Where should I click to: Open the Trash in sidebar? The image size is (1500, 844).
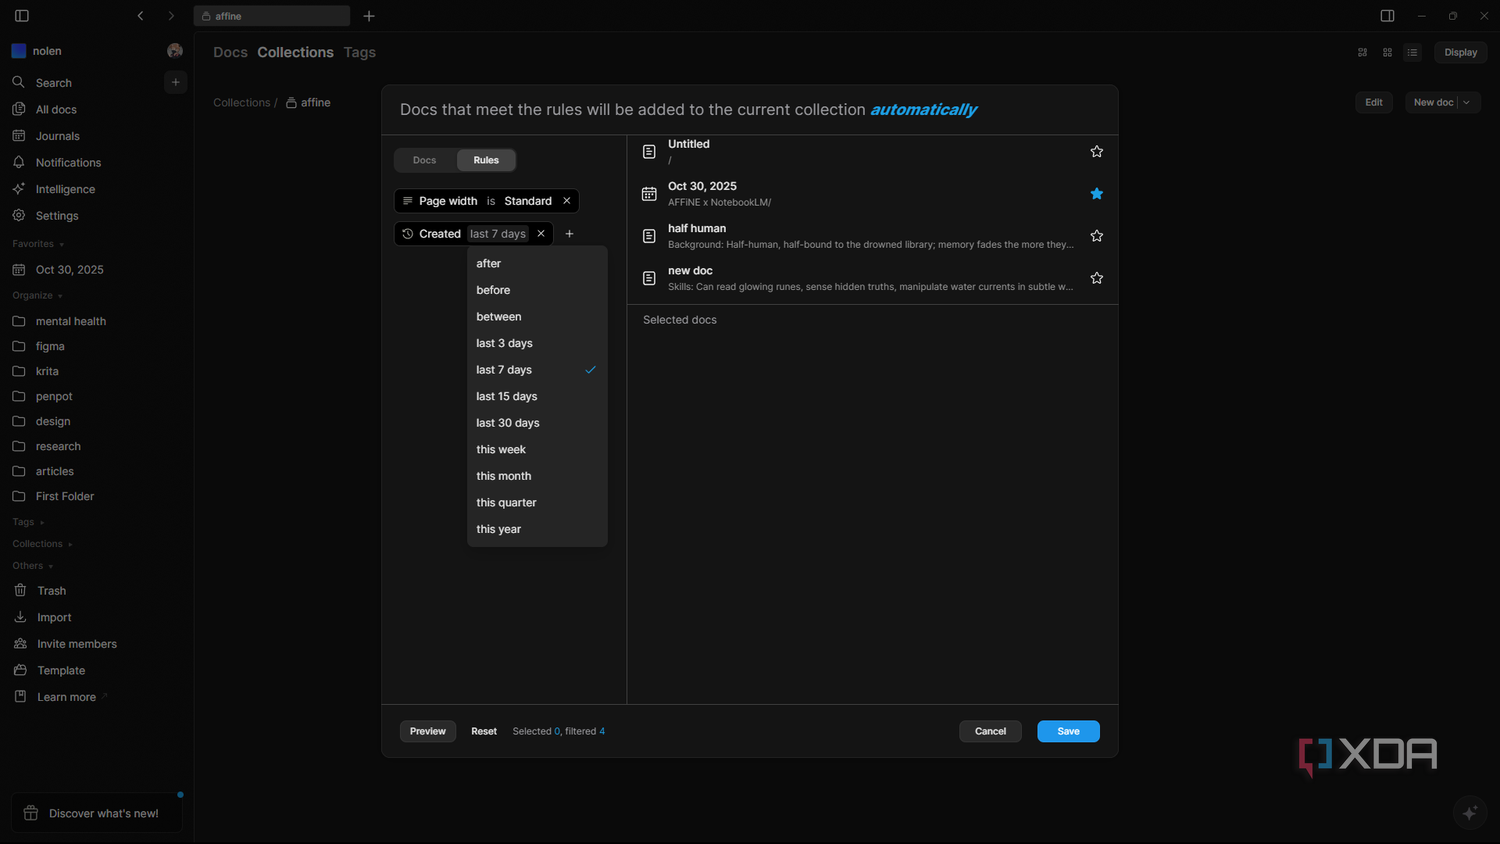pos(52,591)
